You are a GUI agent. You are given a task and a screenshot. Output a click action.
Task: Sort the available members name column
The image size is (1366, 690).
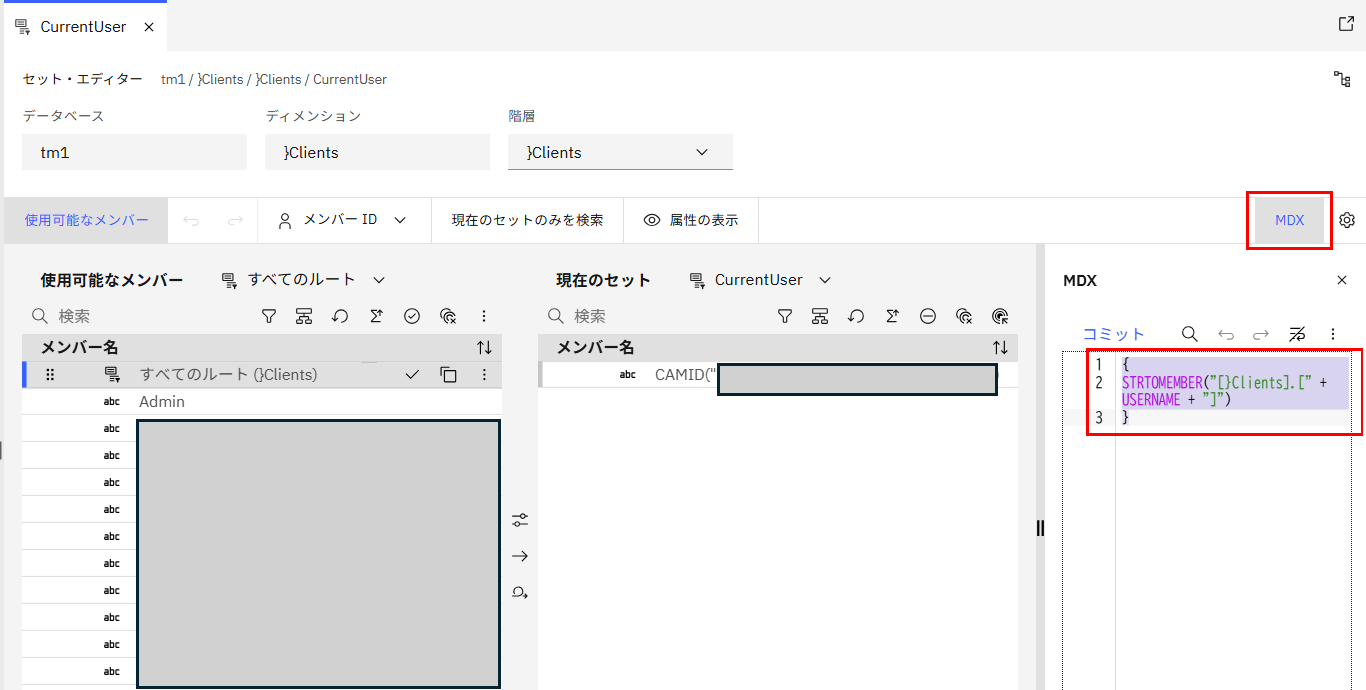pos(484,348)
